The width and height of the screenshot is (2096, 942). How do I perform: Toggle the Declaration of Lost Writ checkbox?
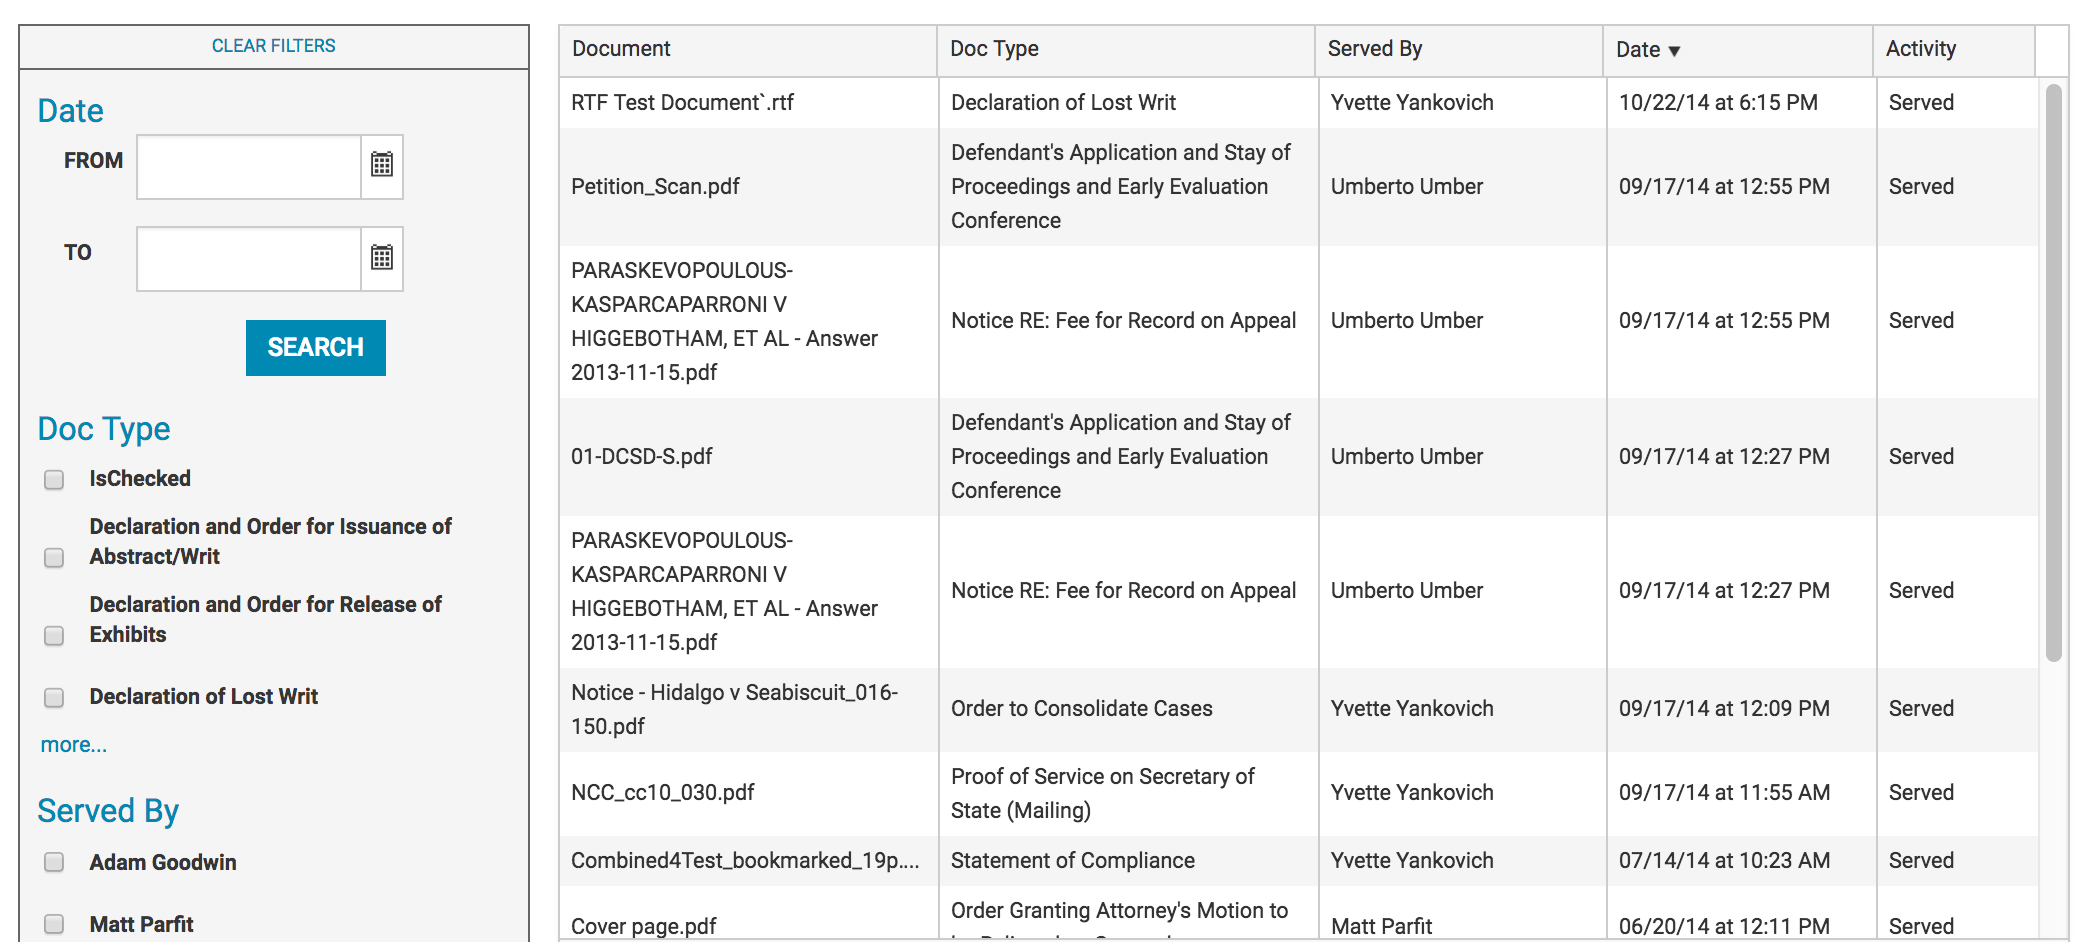click(54, 697)
